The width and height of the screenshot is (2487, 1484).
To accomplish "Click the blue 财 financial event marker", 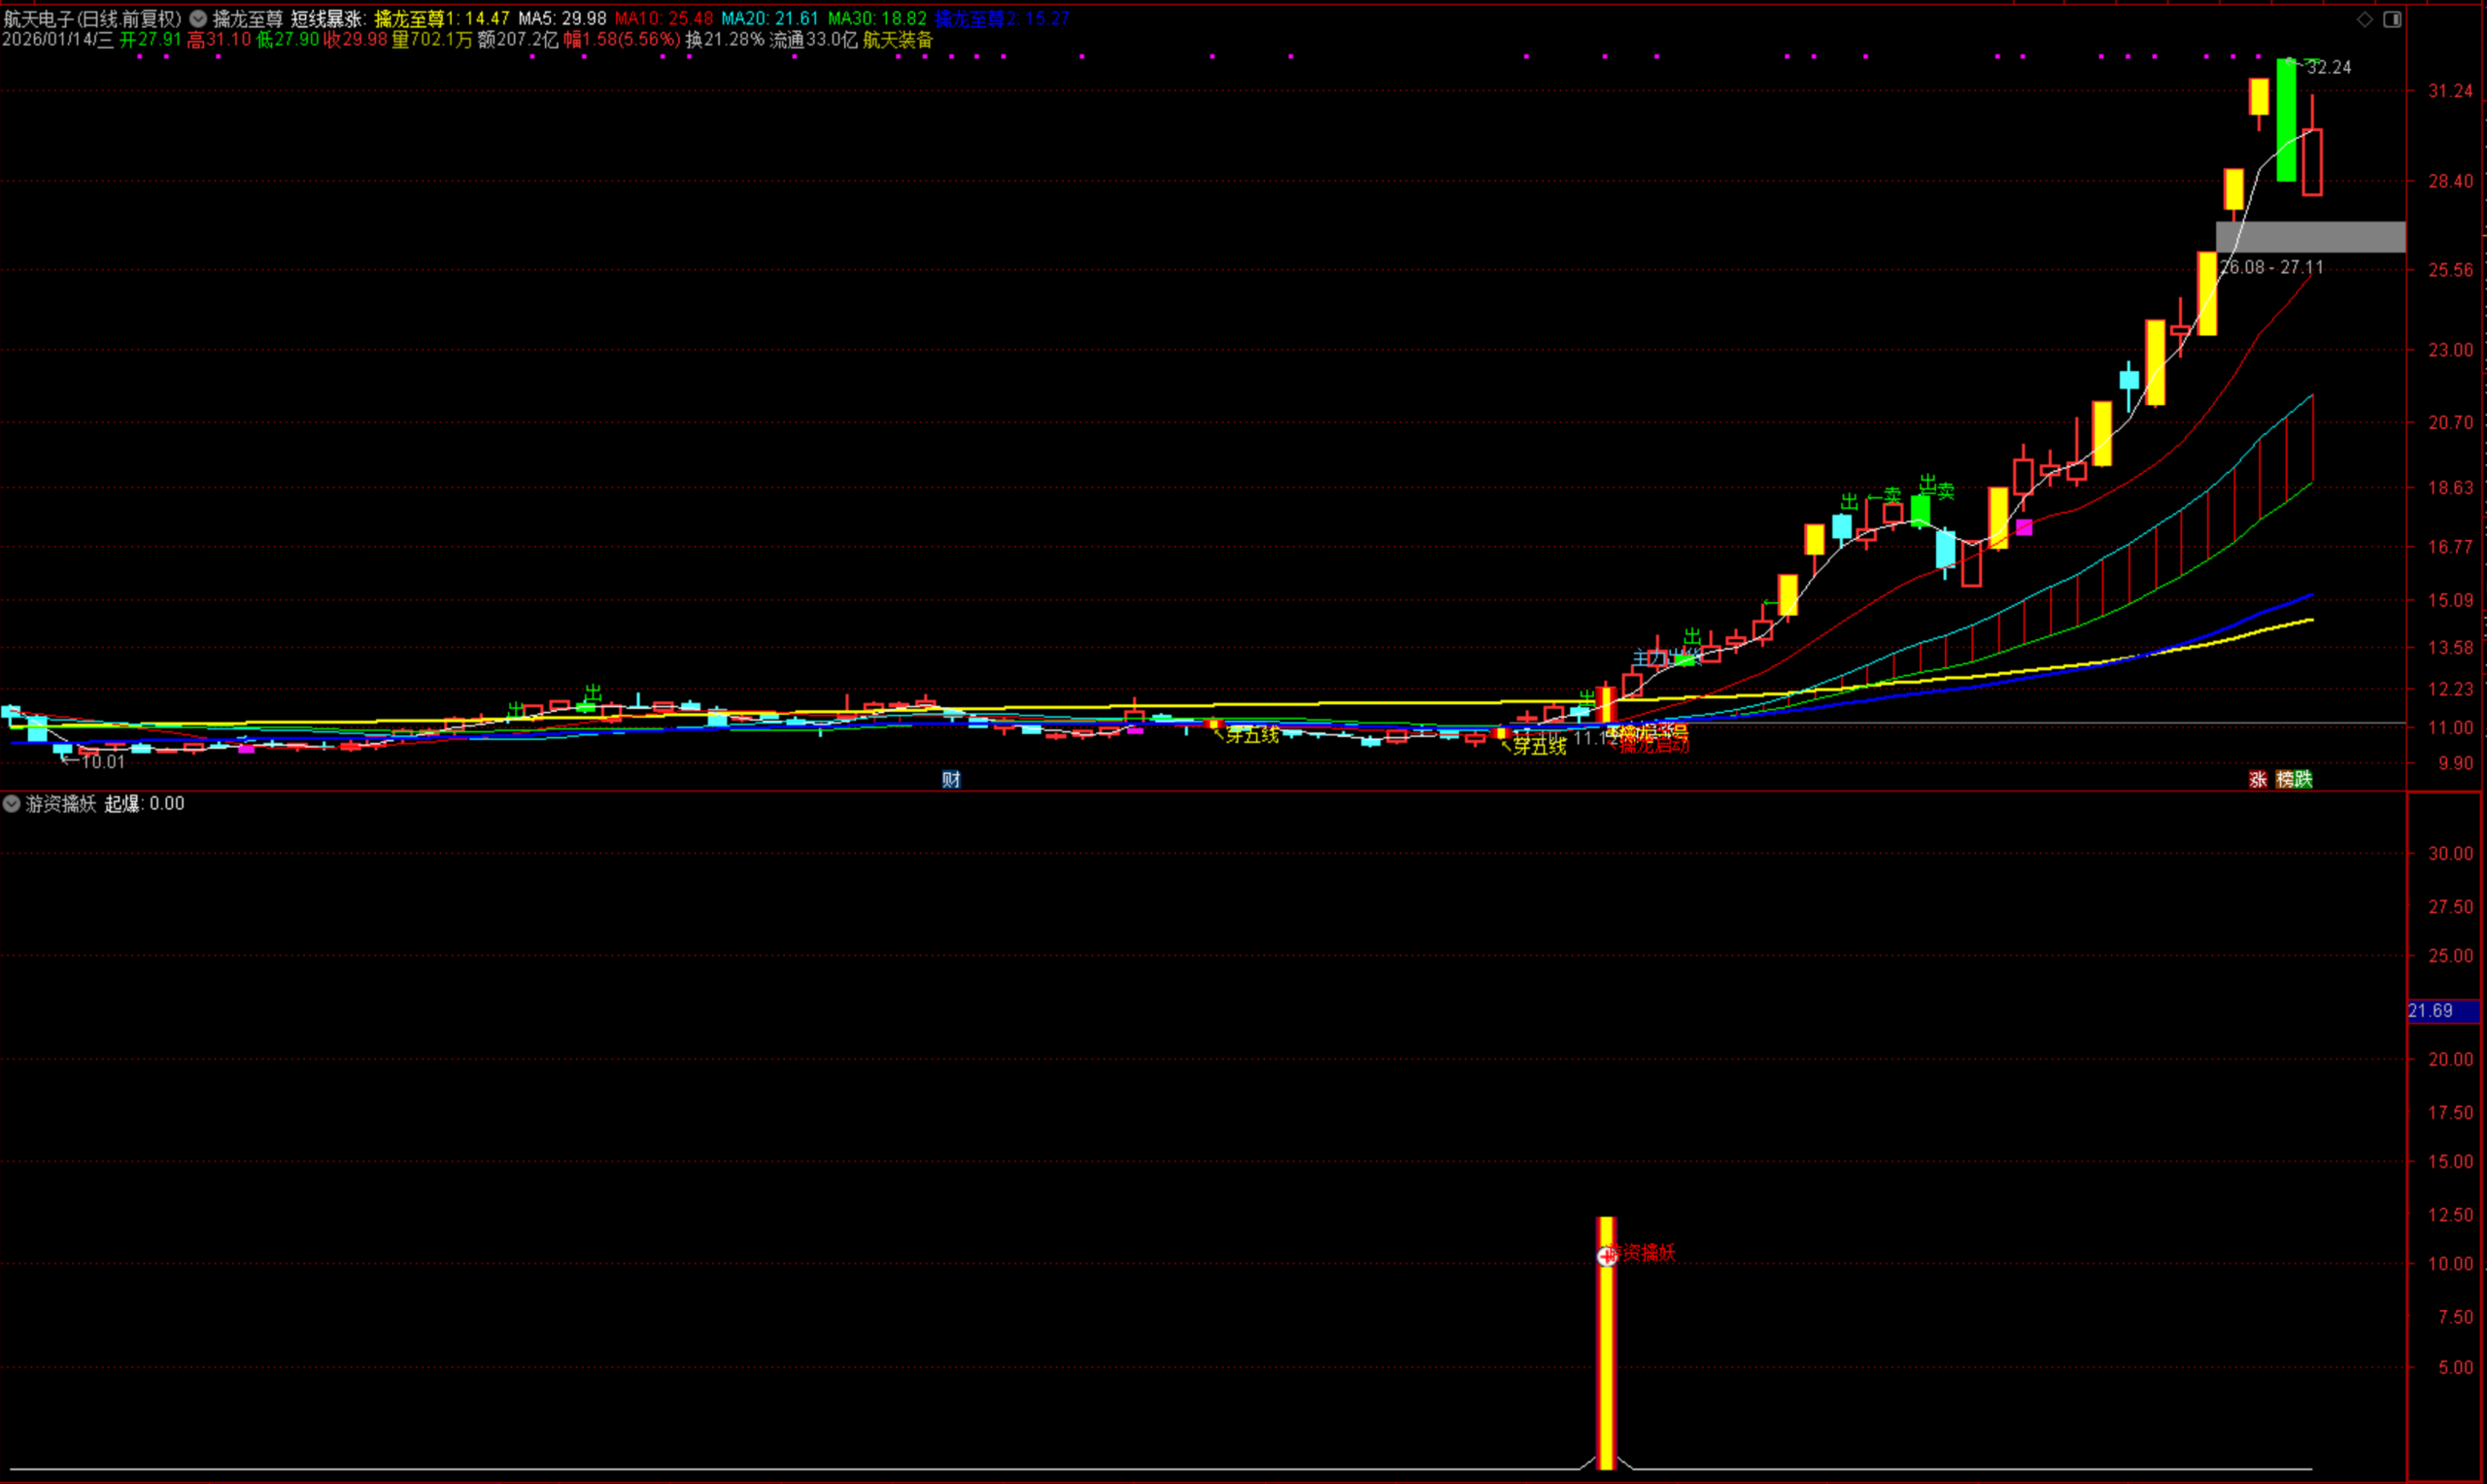I will pyautogui.click(x=951, y=779).
